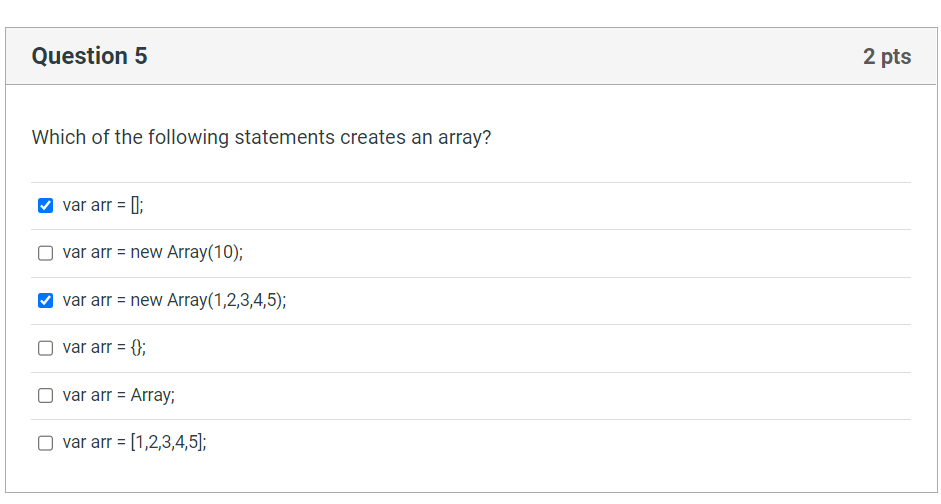Click the 'var arr = {};' answer text
The image size is (941, 504).
pos(104,347)
